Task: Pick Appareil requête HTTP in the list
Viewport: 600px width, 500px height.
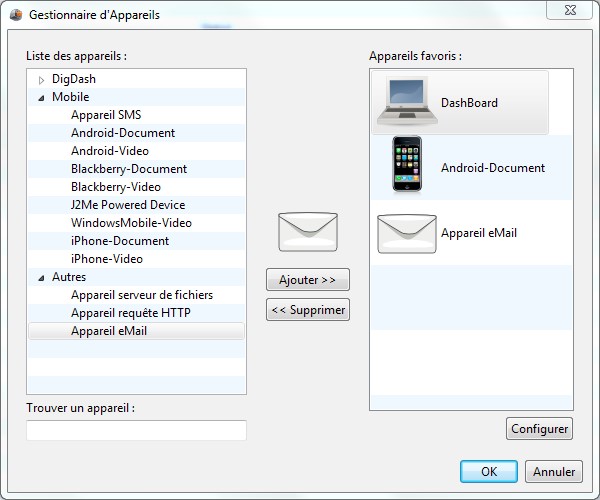Action: point(130,313)
